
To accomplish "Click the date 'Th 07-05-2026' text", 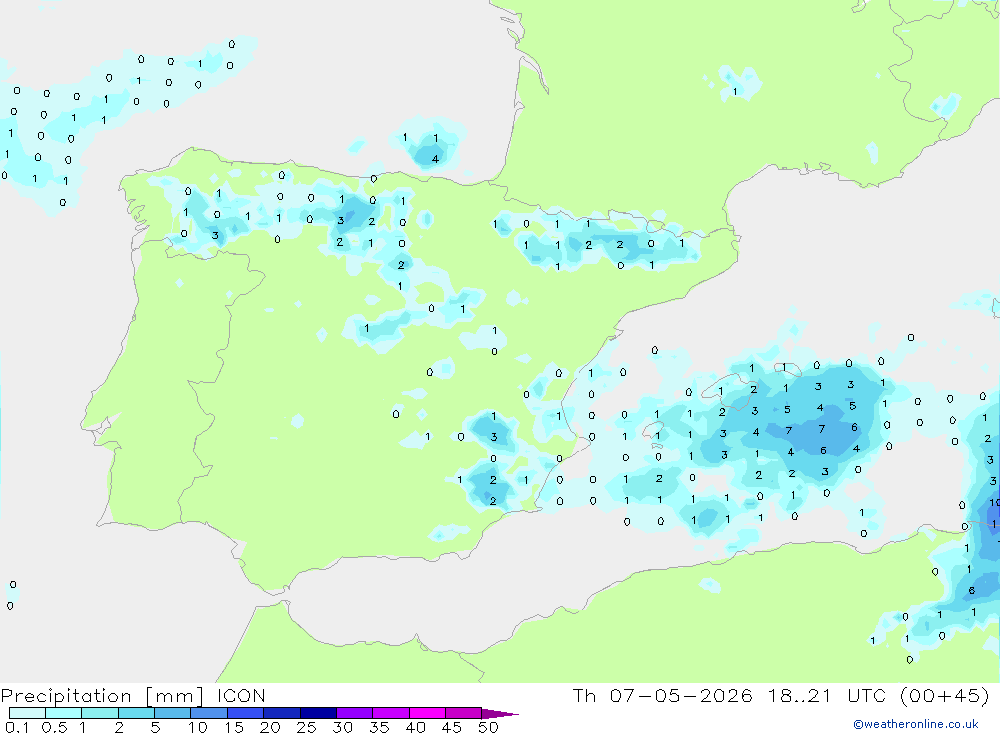I will tap(663, 696).
